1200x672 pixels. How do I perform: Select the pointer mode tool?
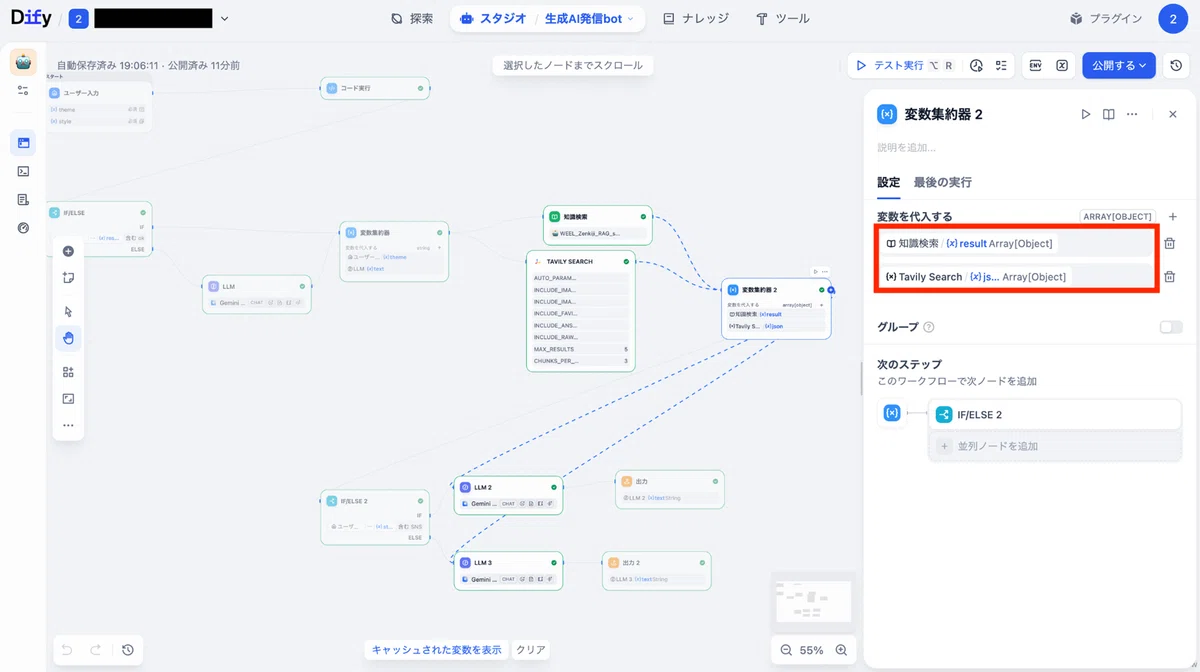[68, 311]
